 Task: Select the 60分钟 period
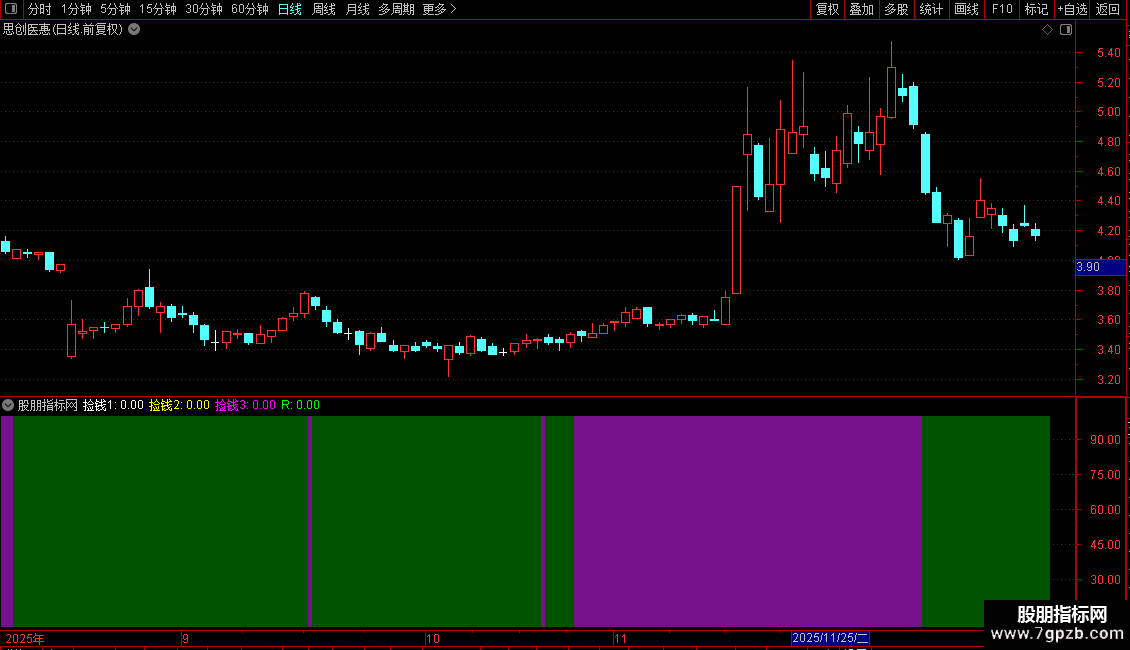[250, 9]
